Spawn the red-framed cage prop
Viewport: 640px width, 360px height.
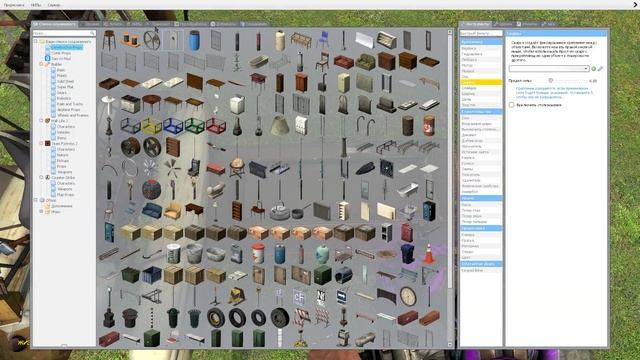click(x=216, y=125)
